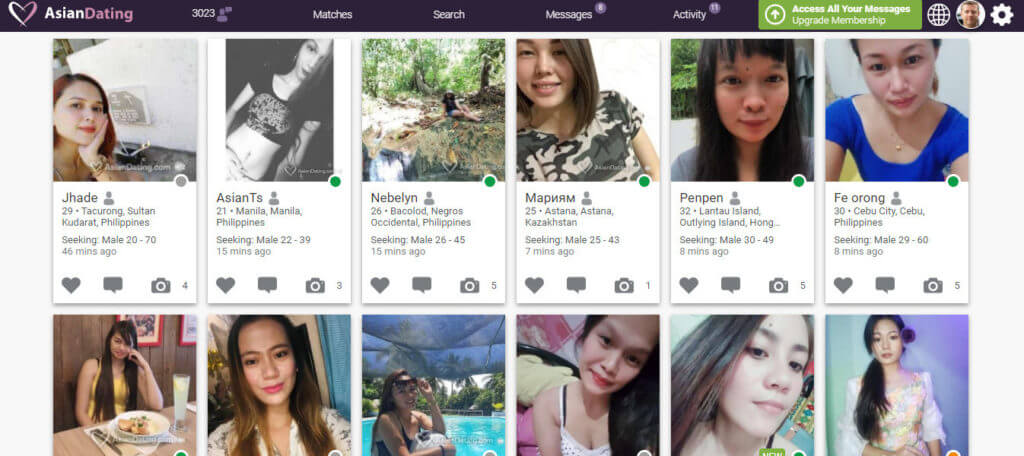This screenshot has width=1024, height=456.
Task: Open Fe orong's profile photo
Action: coord(897,110)
